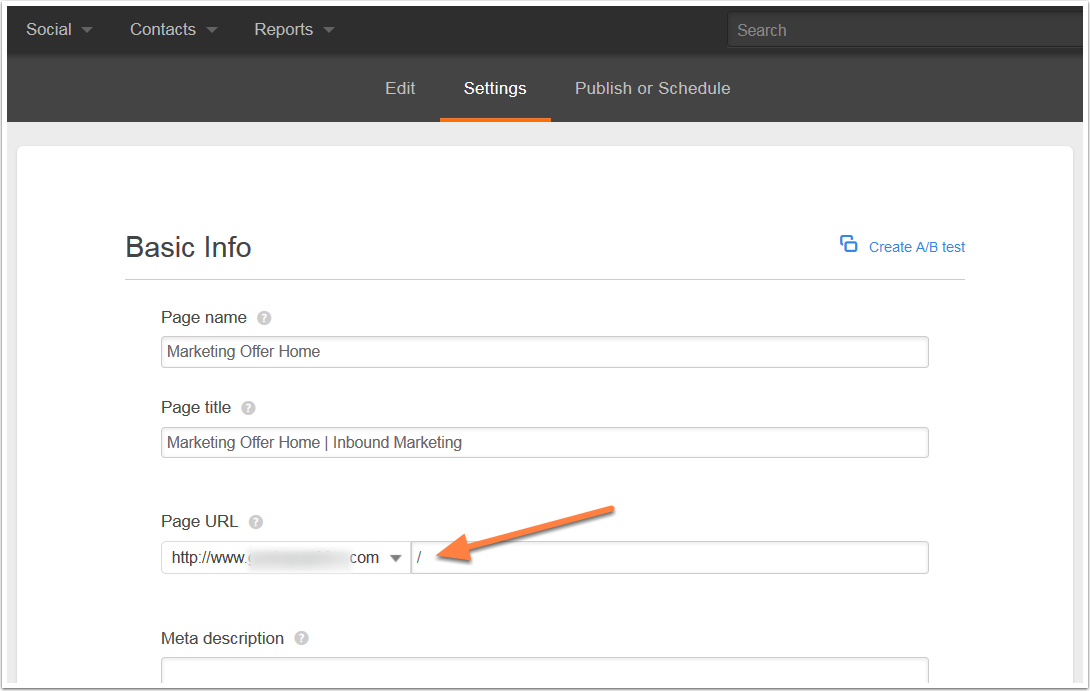The image size is (1090, 691).
Task: Click the Basic Info heading
Action: [188, 247]
